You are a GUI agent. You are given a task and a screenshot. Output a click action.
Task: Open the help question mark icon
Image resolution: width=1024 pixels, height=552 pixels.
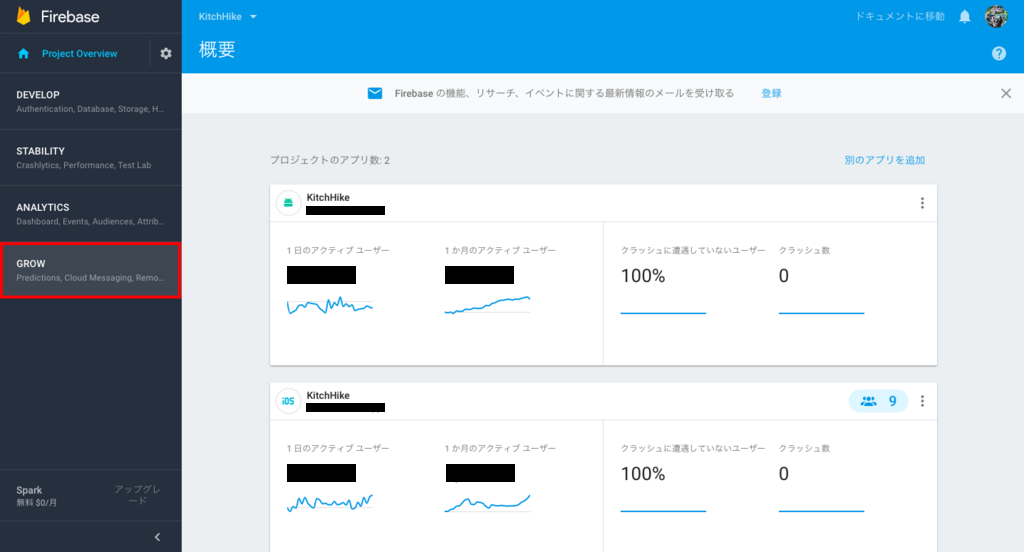coord(999,54)
